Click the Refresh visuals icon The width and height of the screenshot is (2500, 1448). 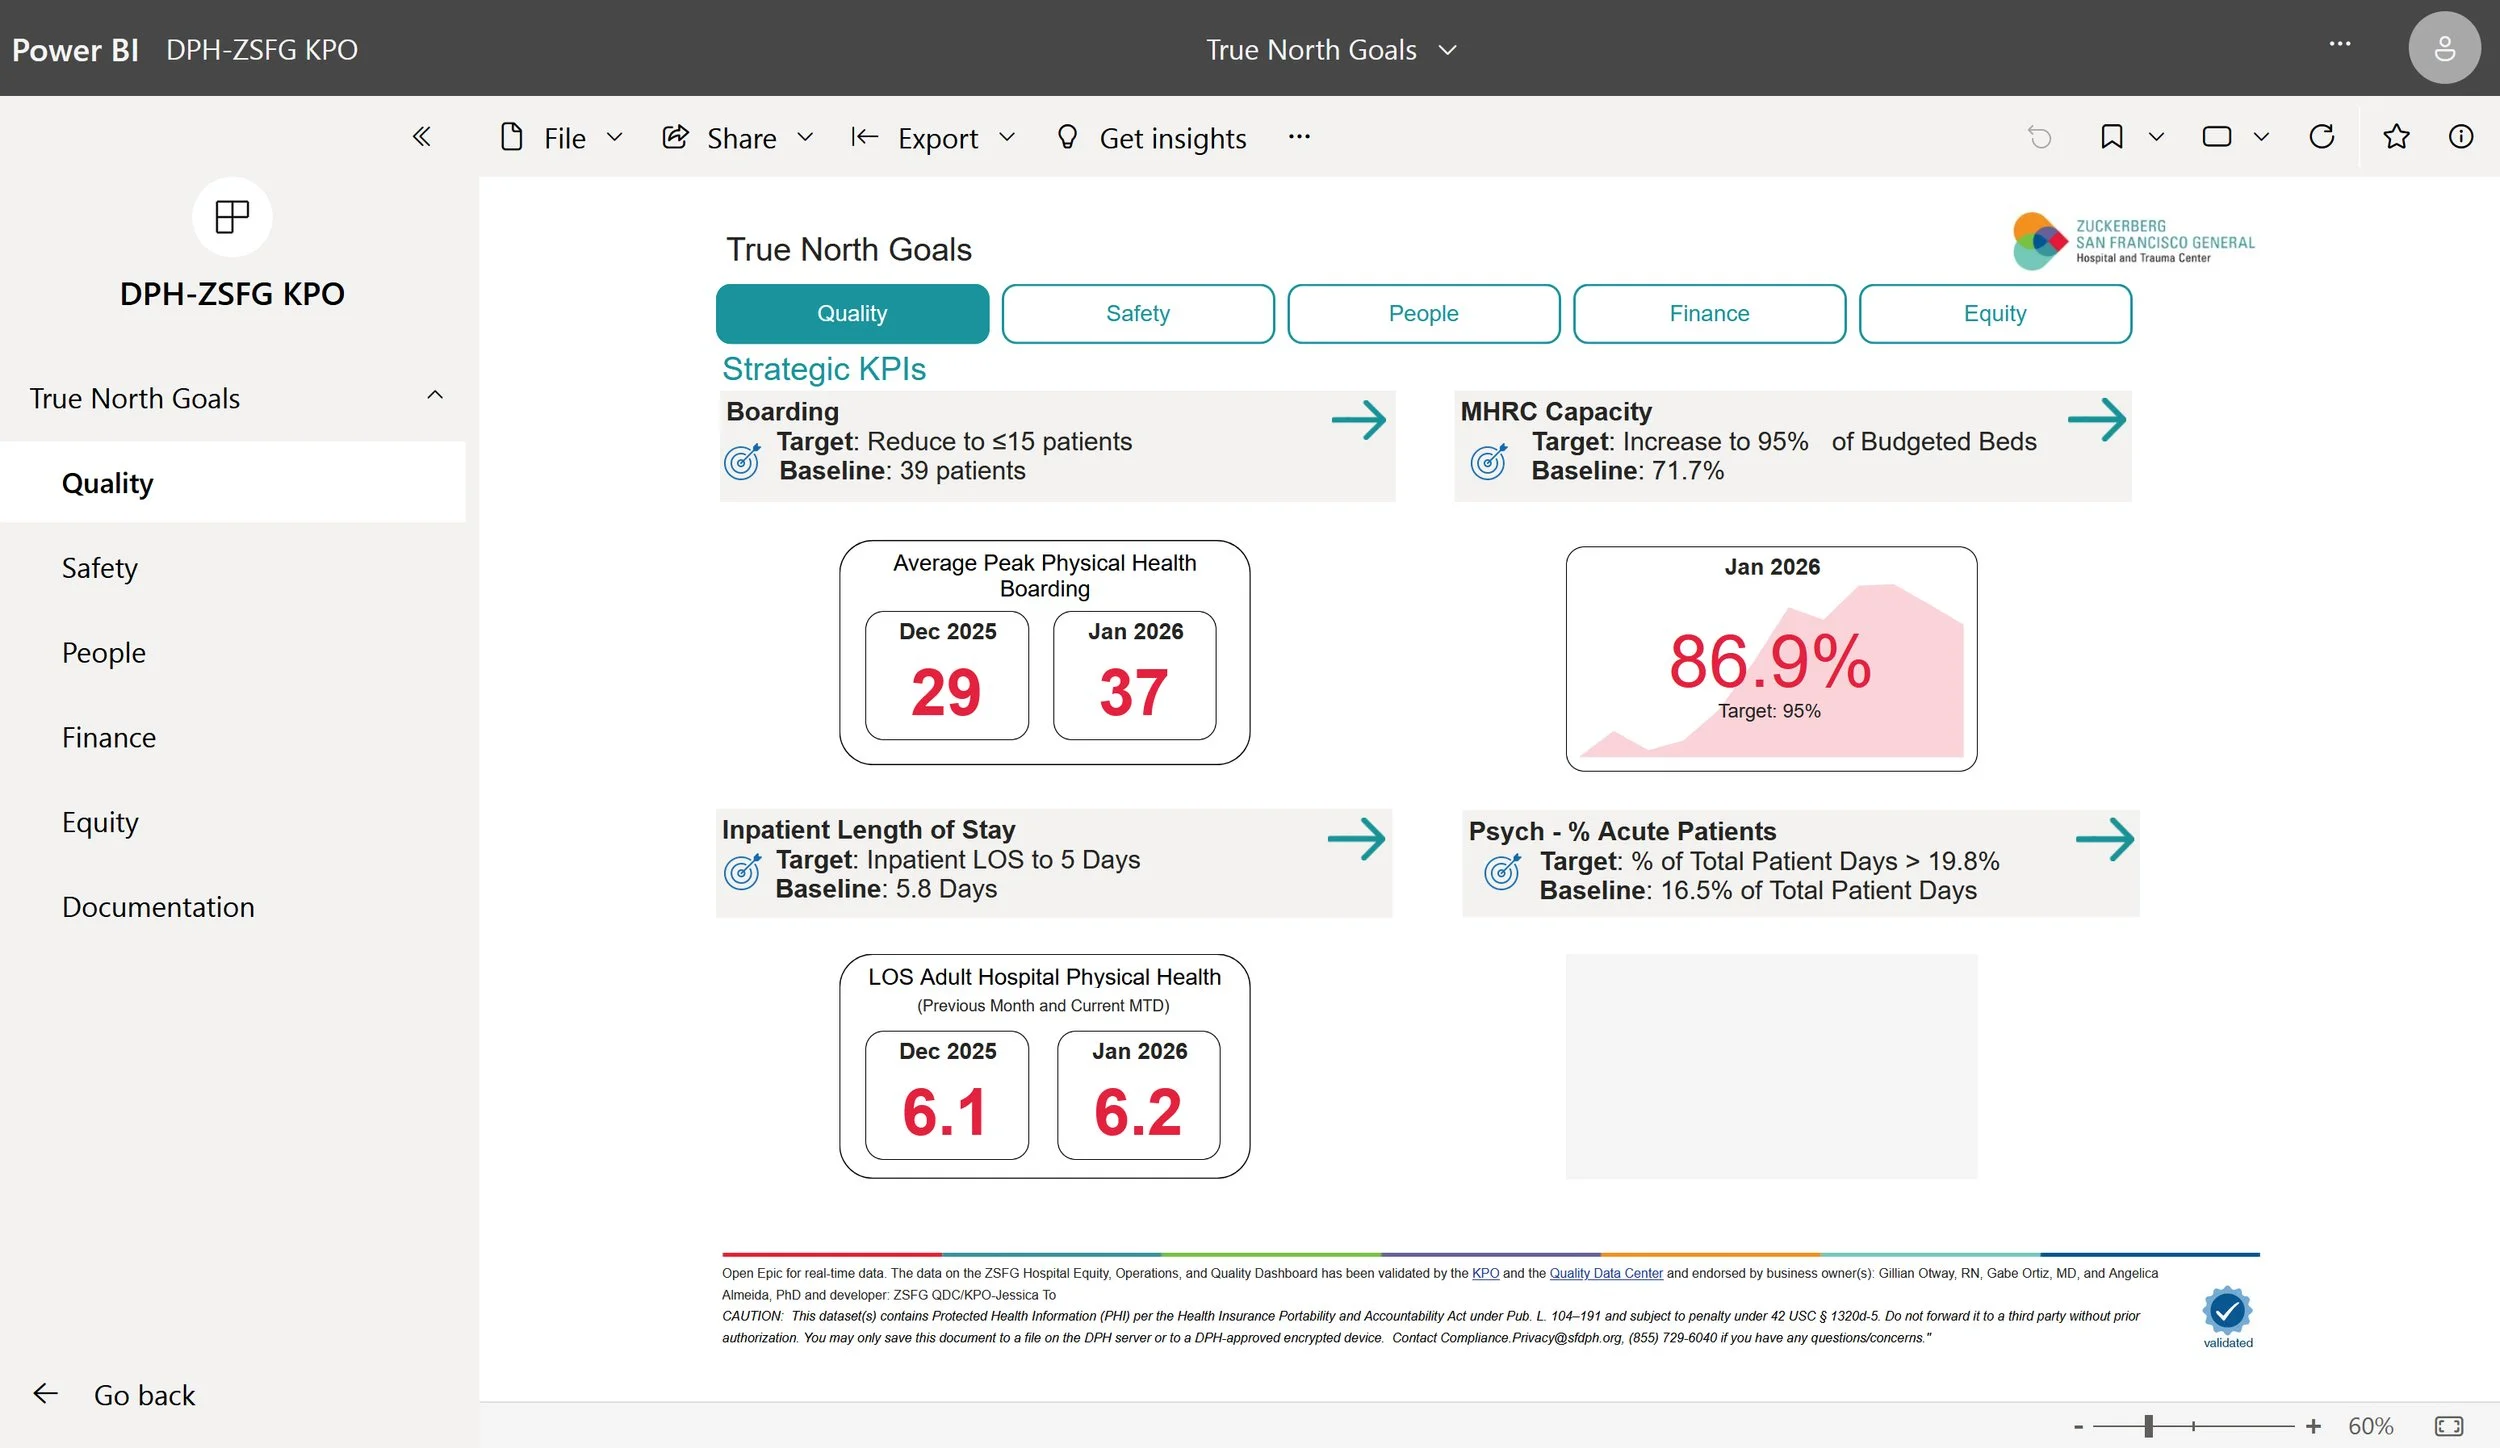(2321, 137)
